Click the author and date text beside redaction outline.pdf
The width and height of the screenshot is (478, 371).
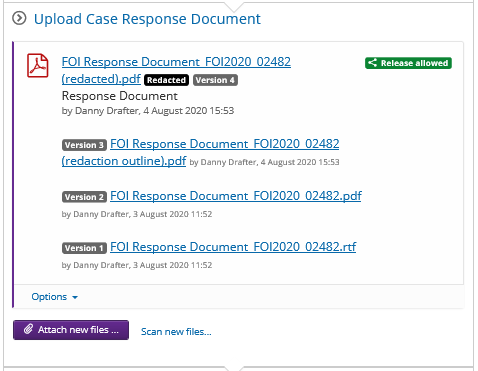click(264, 162)
